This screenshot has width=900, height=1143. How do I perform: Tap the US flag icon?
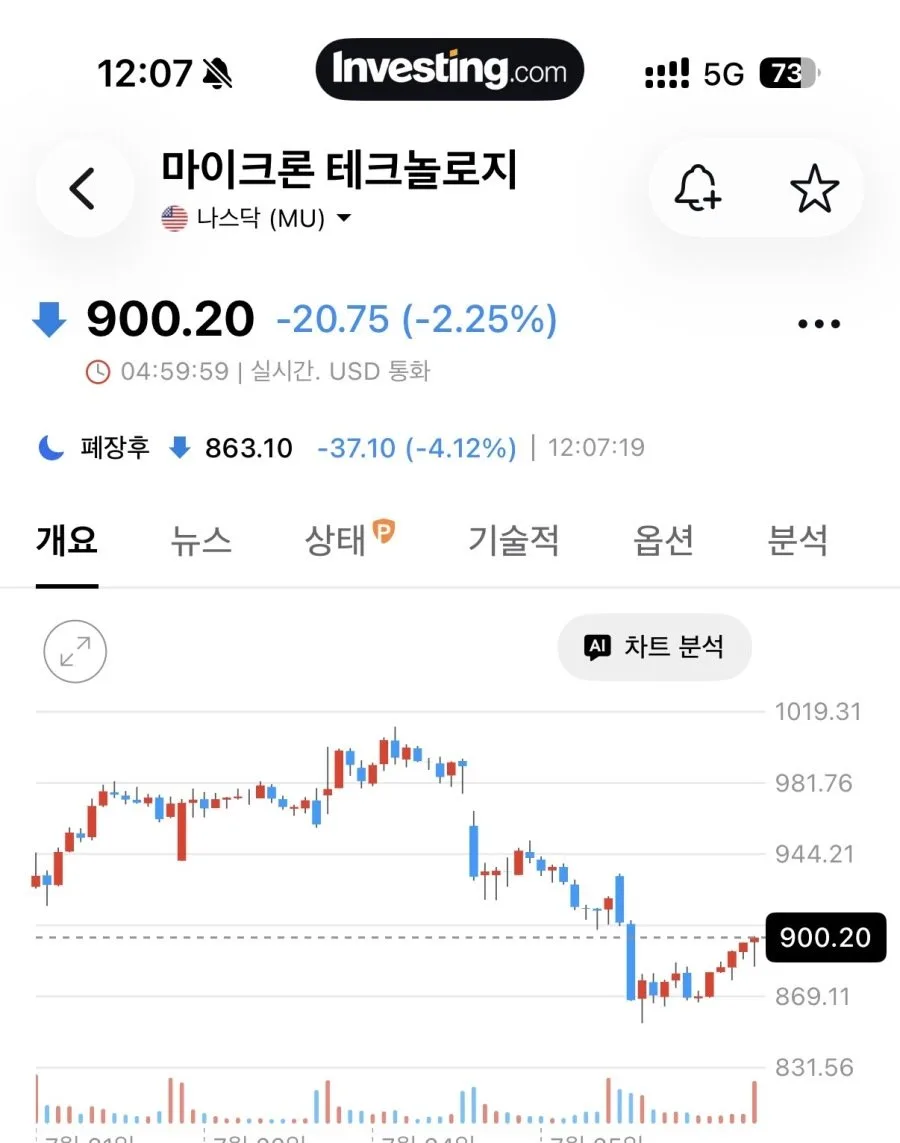point(174,218)
